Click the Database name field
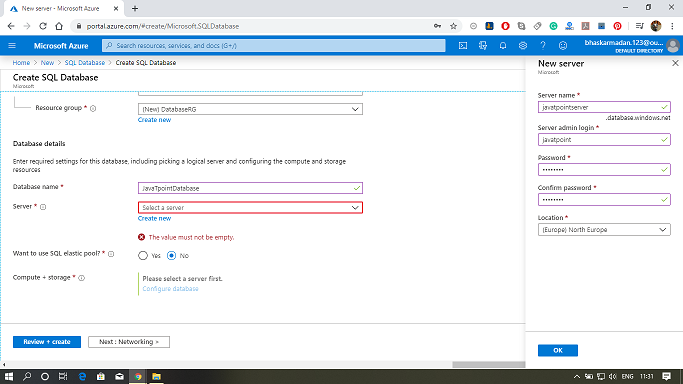The image size is (683, 384). [x=250, y=188]
